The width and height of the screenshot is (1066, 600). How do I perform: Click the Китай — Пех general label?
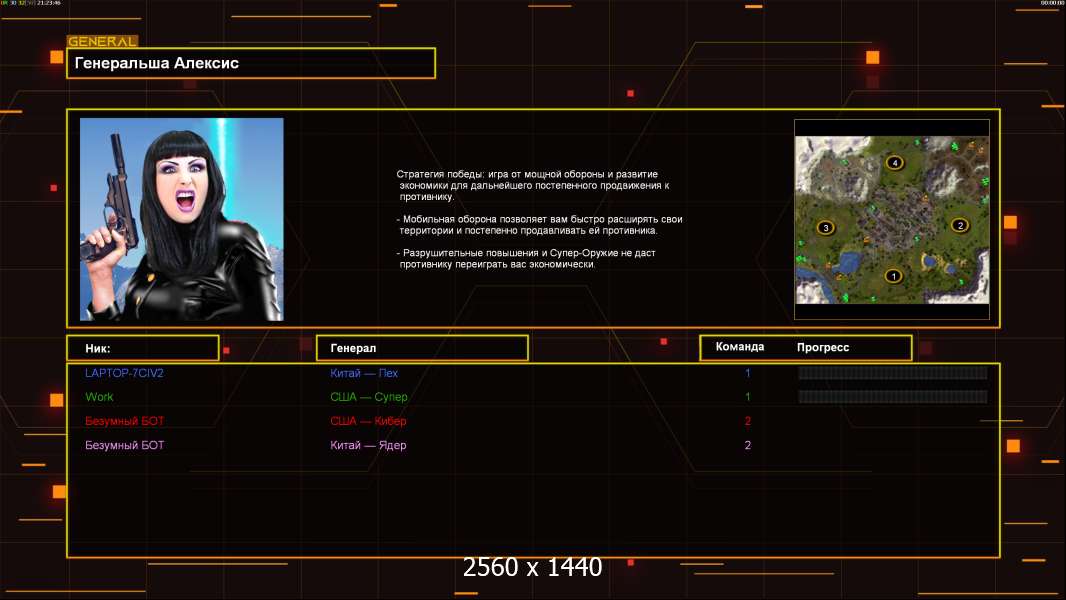click(x=364, y=373)
